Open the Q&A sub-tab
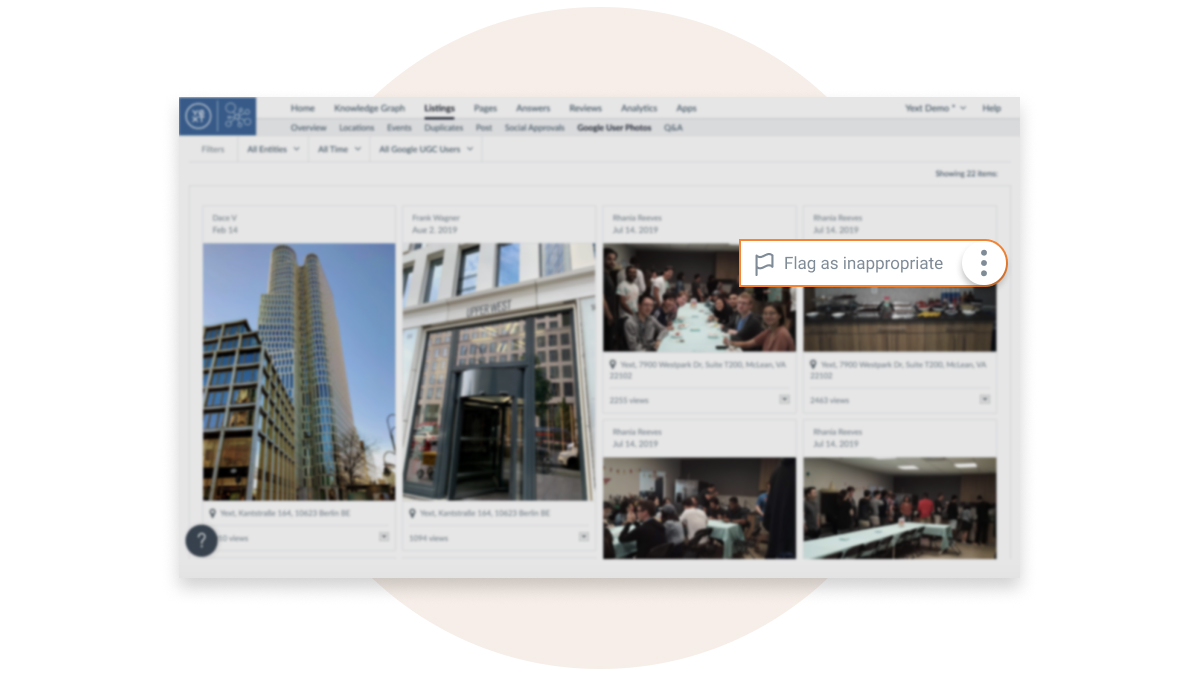This screenshot has width=1200, height=675. [x=673, y=128]
